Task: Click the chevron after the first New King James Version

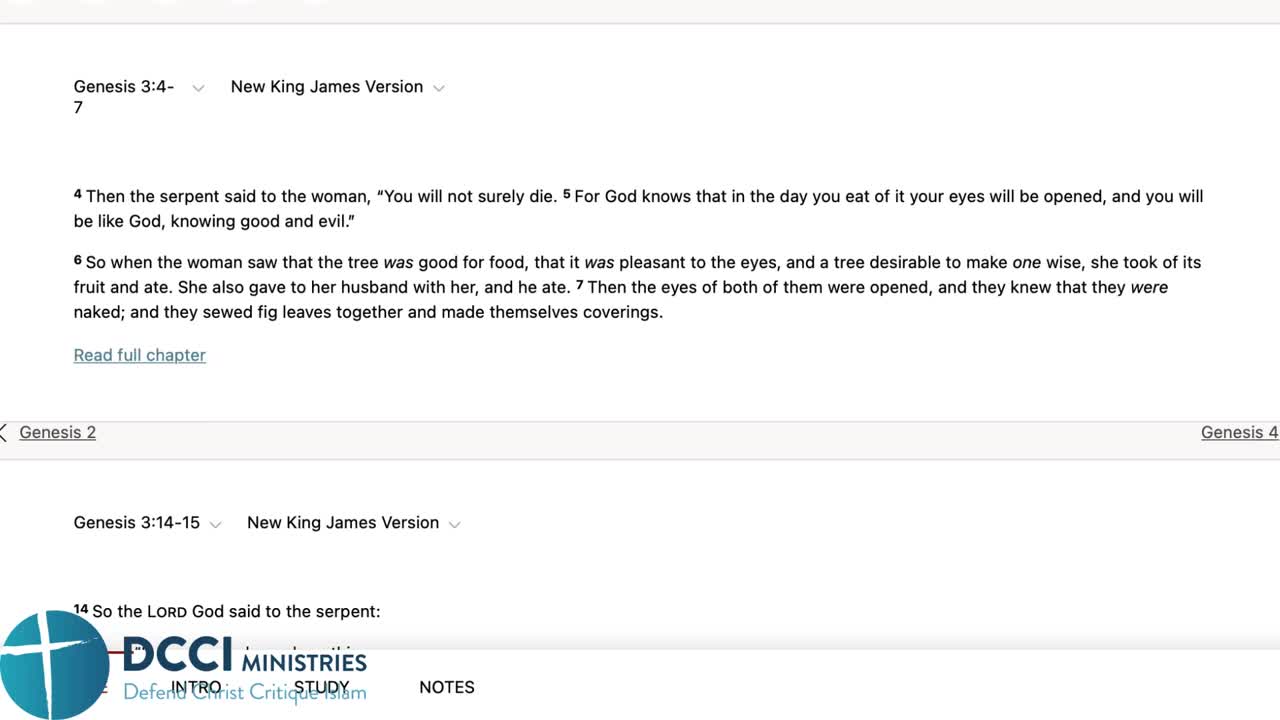Action: pyautogui.click(x=439, y=88)
